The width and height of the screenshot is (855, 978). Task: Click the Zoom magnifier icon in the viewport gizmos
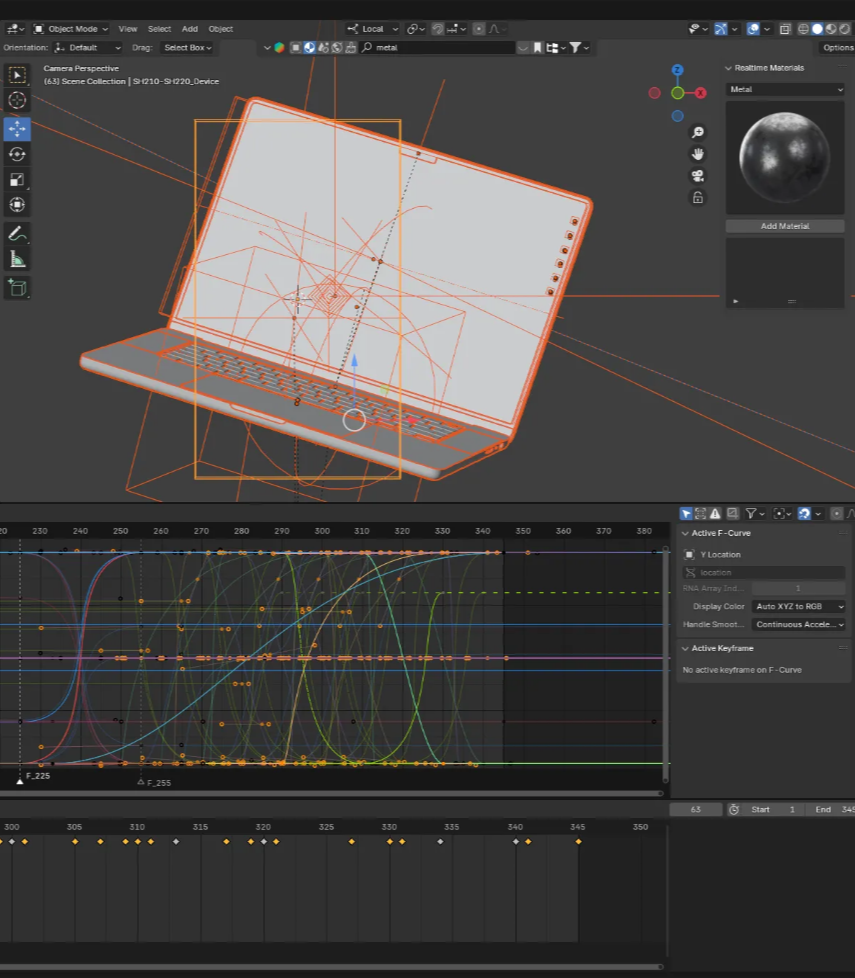click(x=697, y=131)
